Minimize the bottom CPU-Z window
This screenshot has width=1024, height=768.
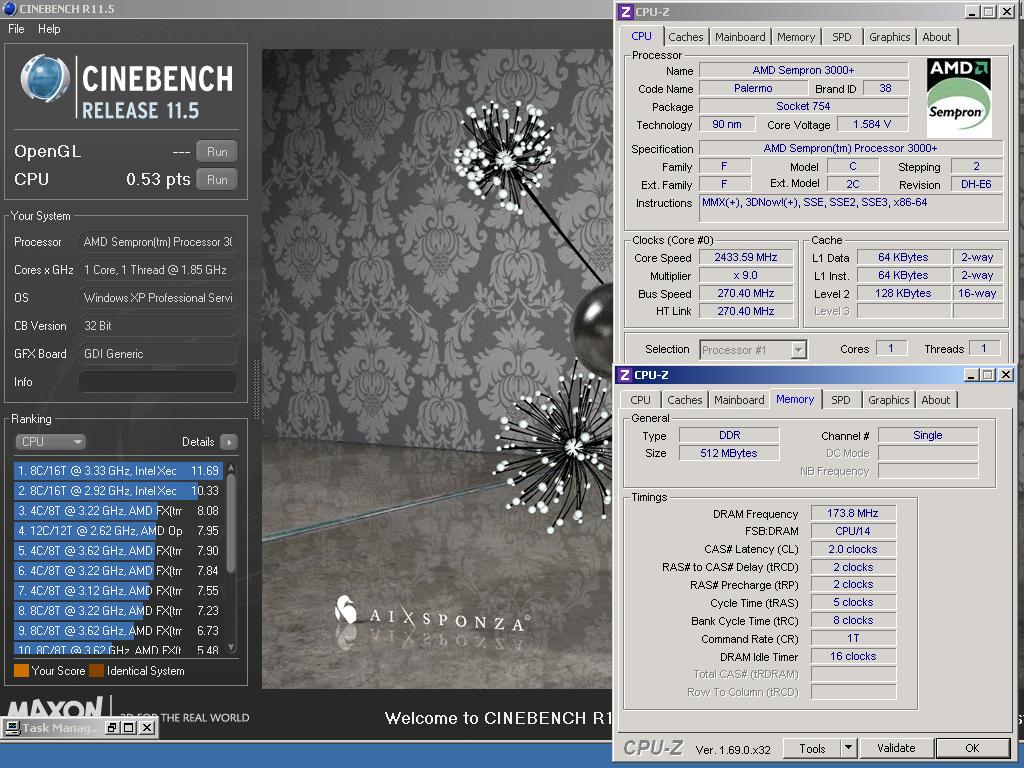click(x=971, y=375)
